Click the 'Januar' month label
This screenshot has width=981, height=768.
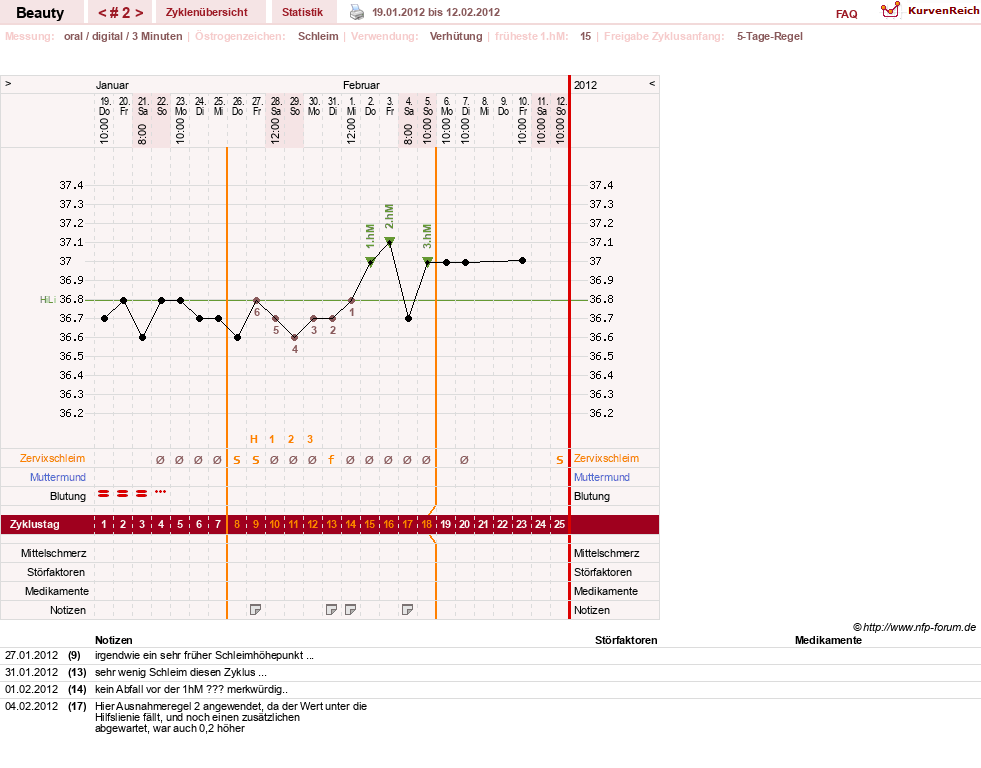click(112, 85)
